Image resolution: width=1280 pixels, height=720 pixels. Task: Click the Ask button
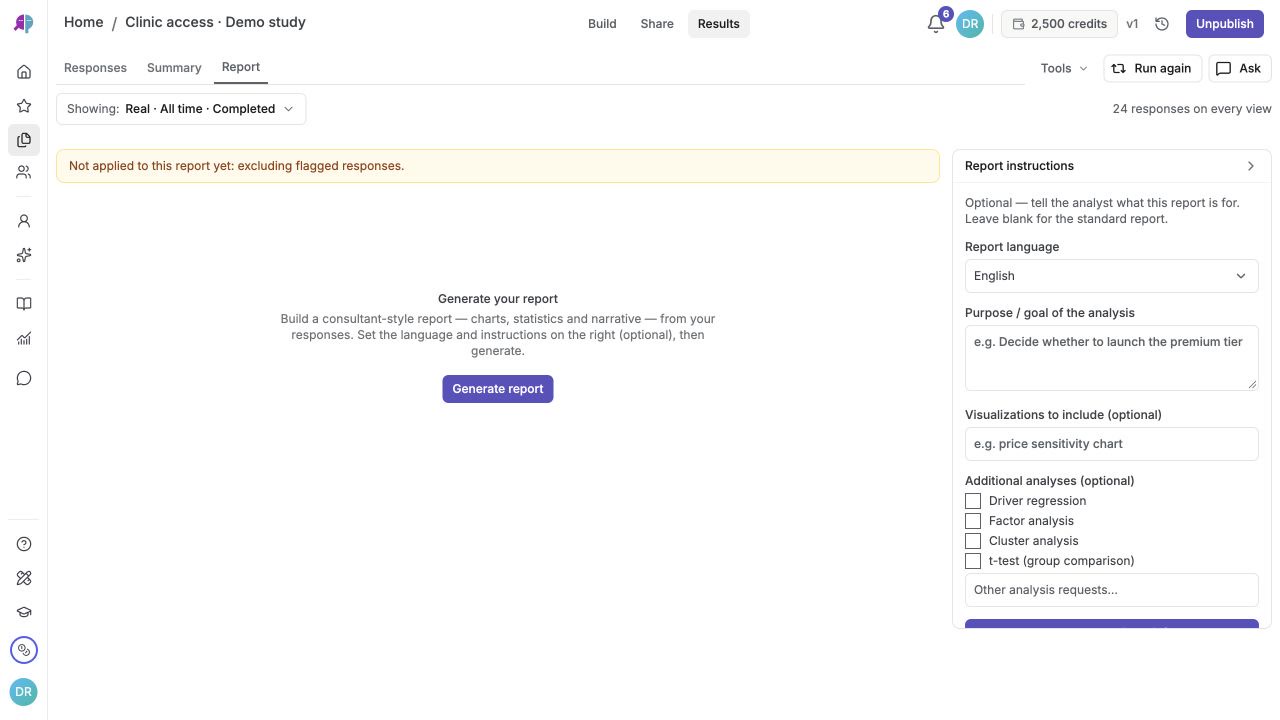(1240, 68)
